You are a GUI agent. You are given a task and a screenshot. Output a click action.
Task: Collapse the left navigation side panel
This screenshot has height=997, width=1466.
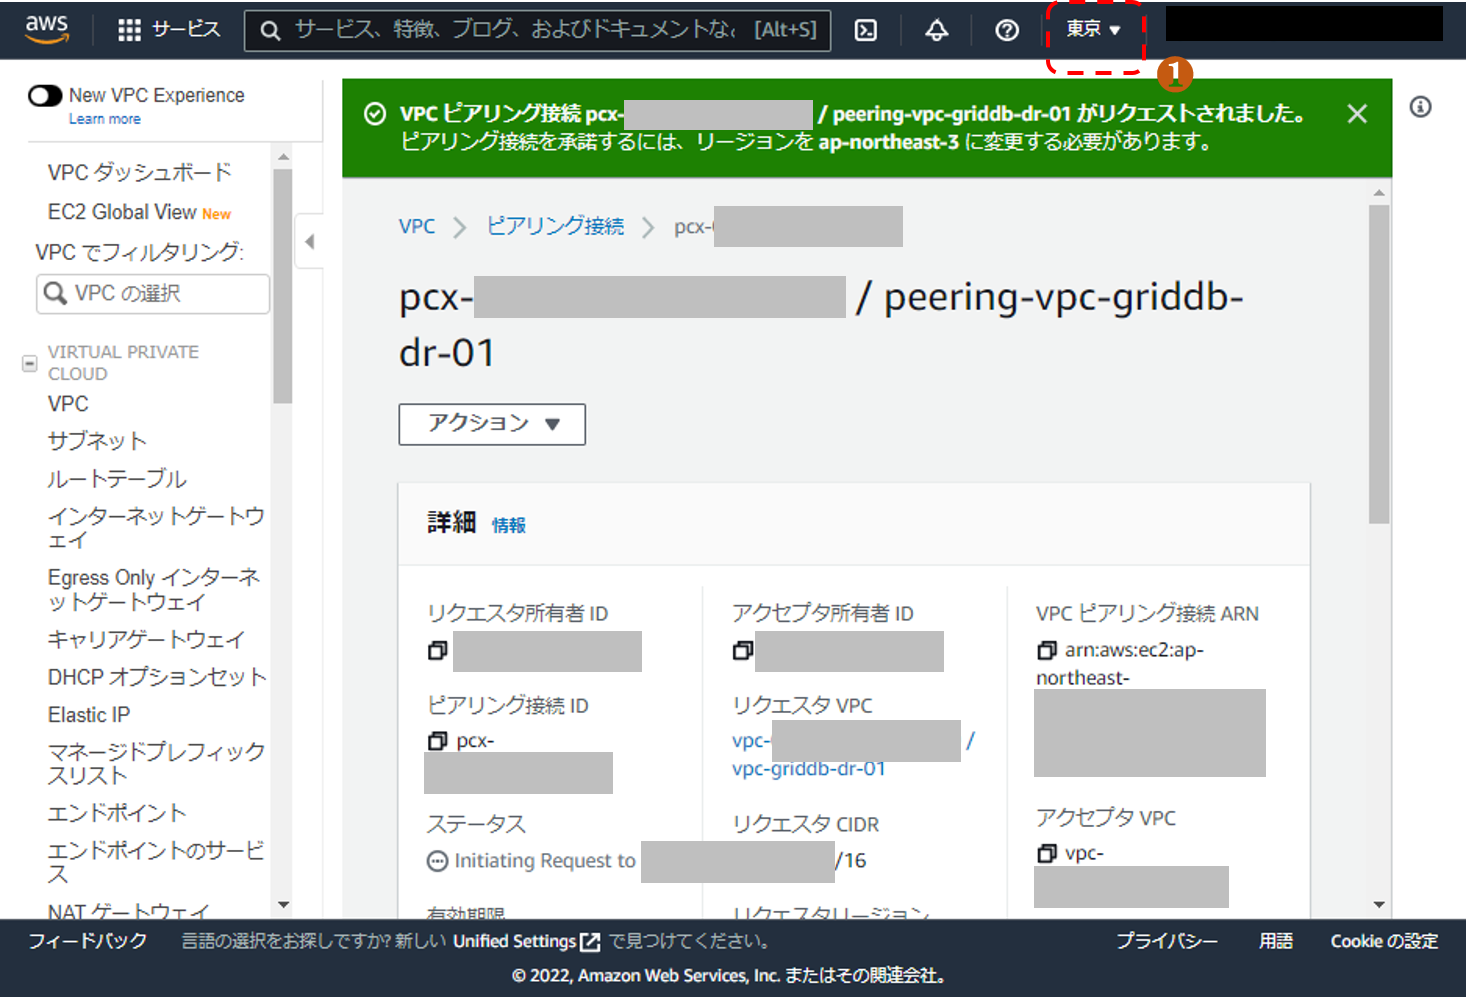click(310, 241)
